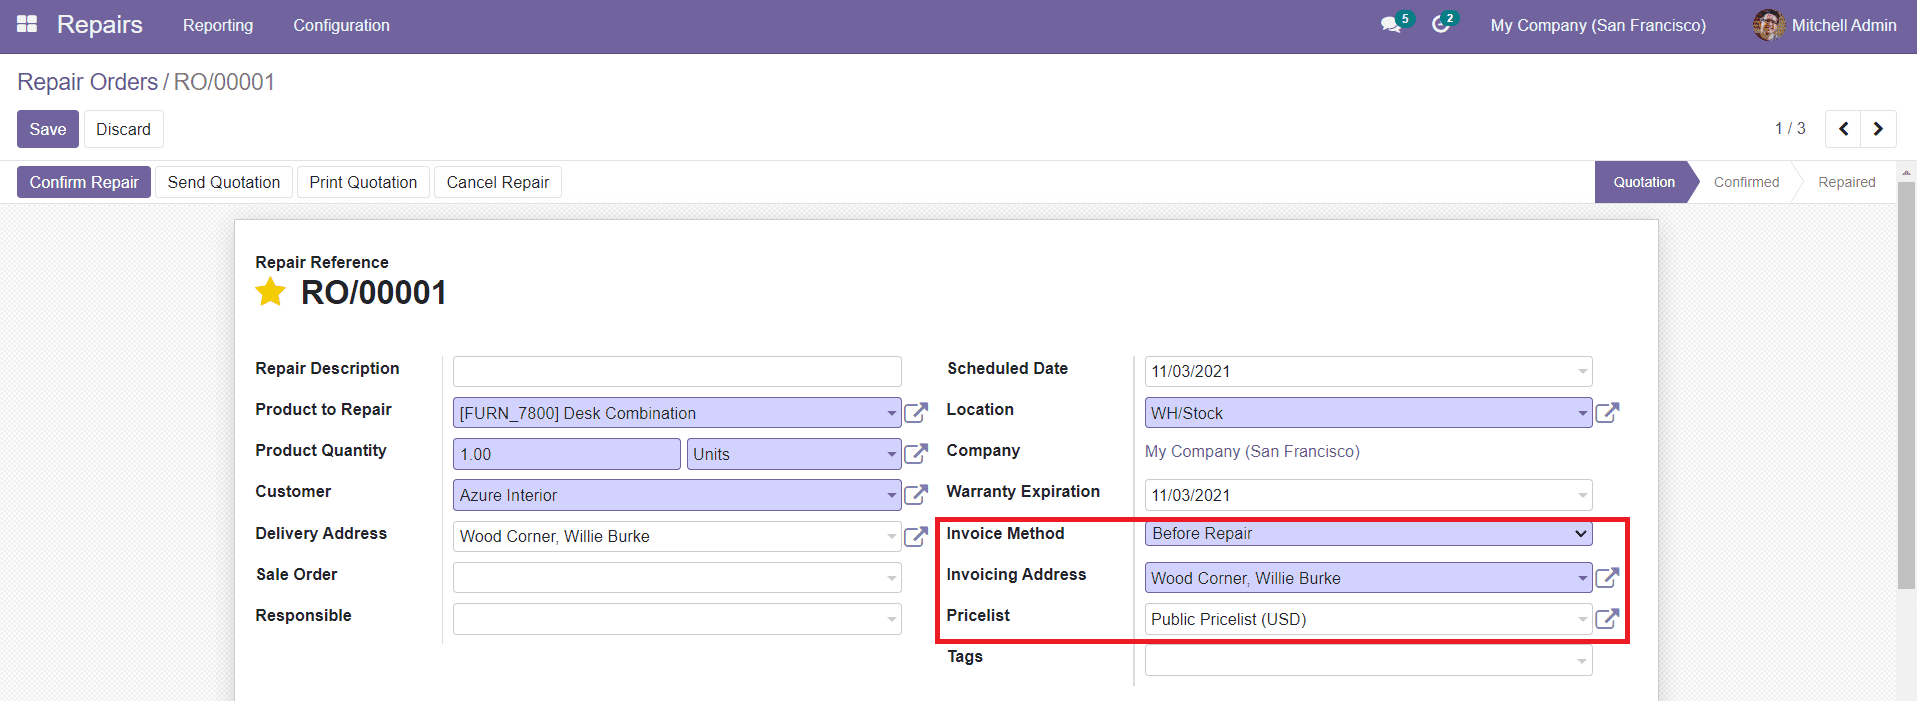
Task: Open the Configuration menu
Action: [341, 25]
